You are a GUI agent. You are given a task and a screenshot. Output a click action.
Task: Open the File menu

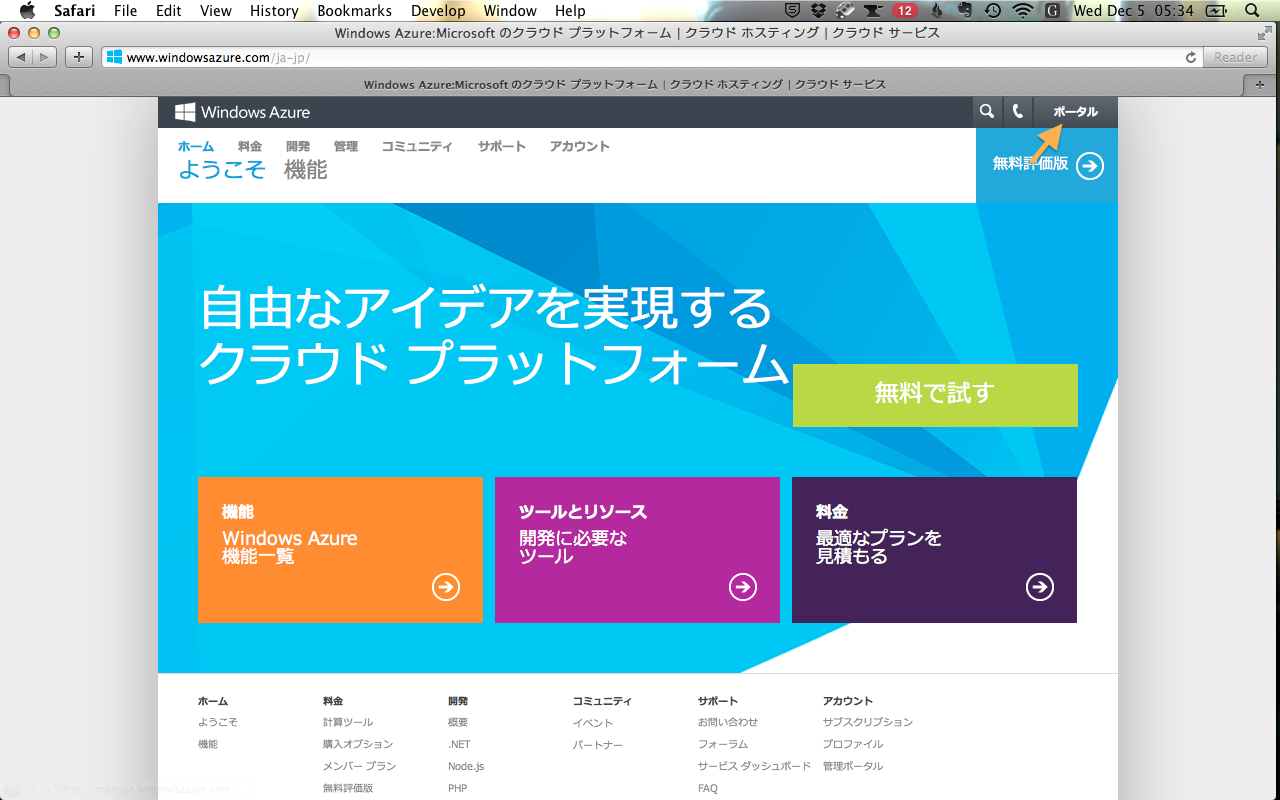(x=126, y=11)
